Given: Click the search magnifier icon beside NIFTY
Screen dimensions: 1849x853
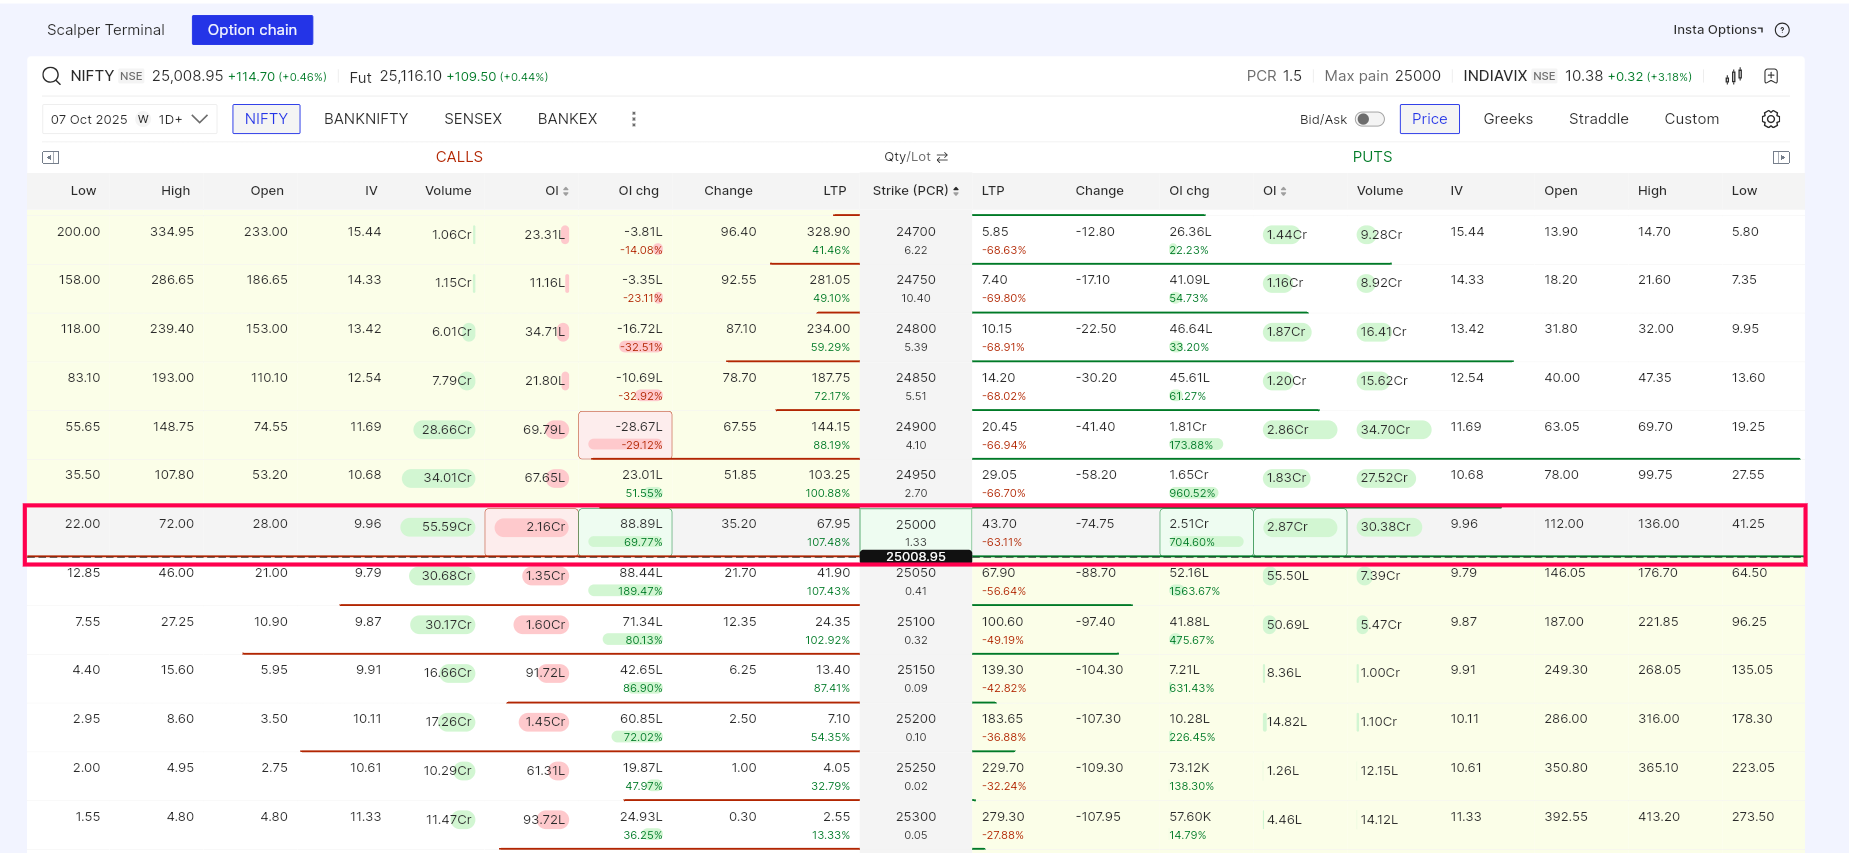Looking at the screenshot, I should click(51, 76).
